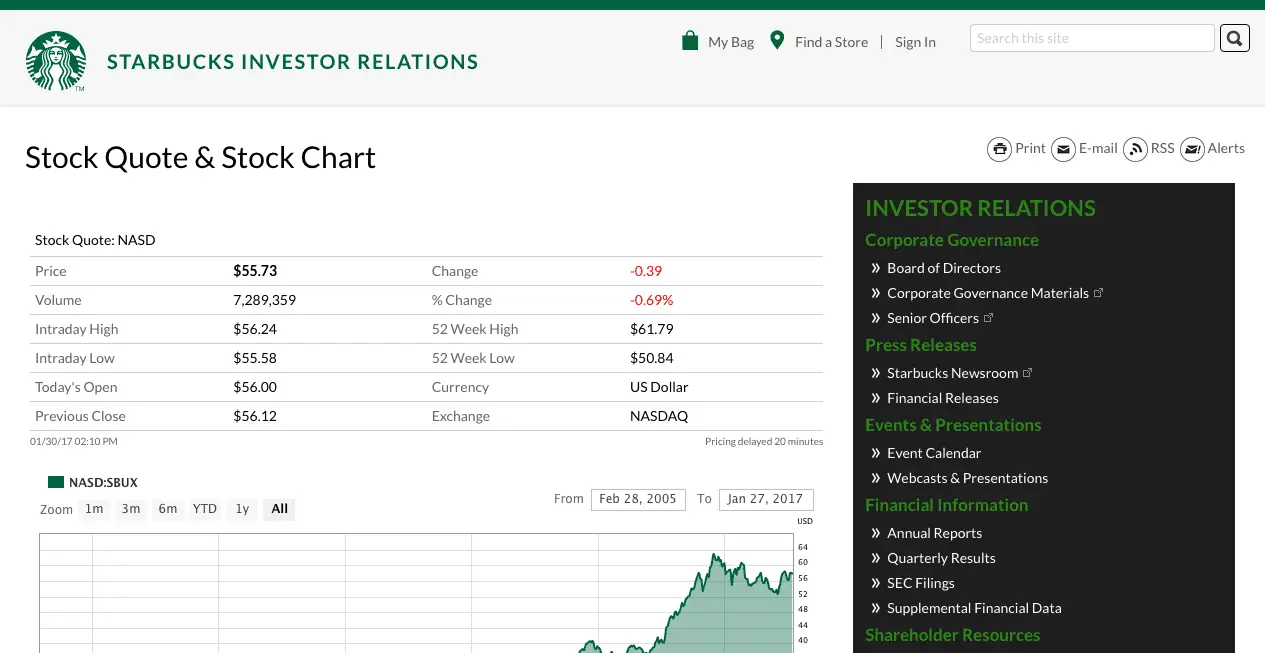This screenshot has height=653, width=1265.
Task: Open the To date field
Action: [x=766, y=499]
